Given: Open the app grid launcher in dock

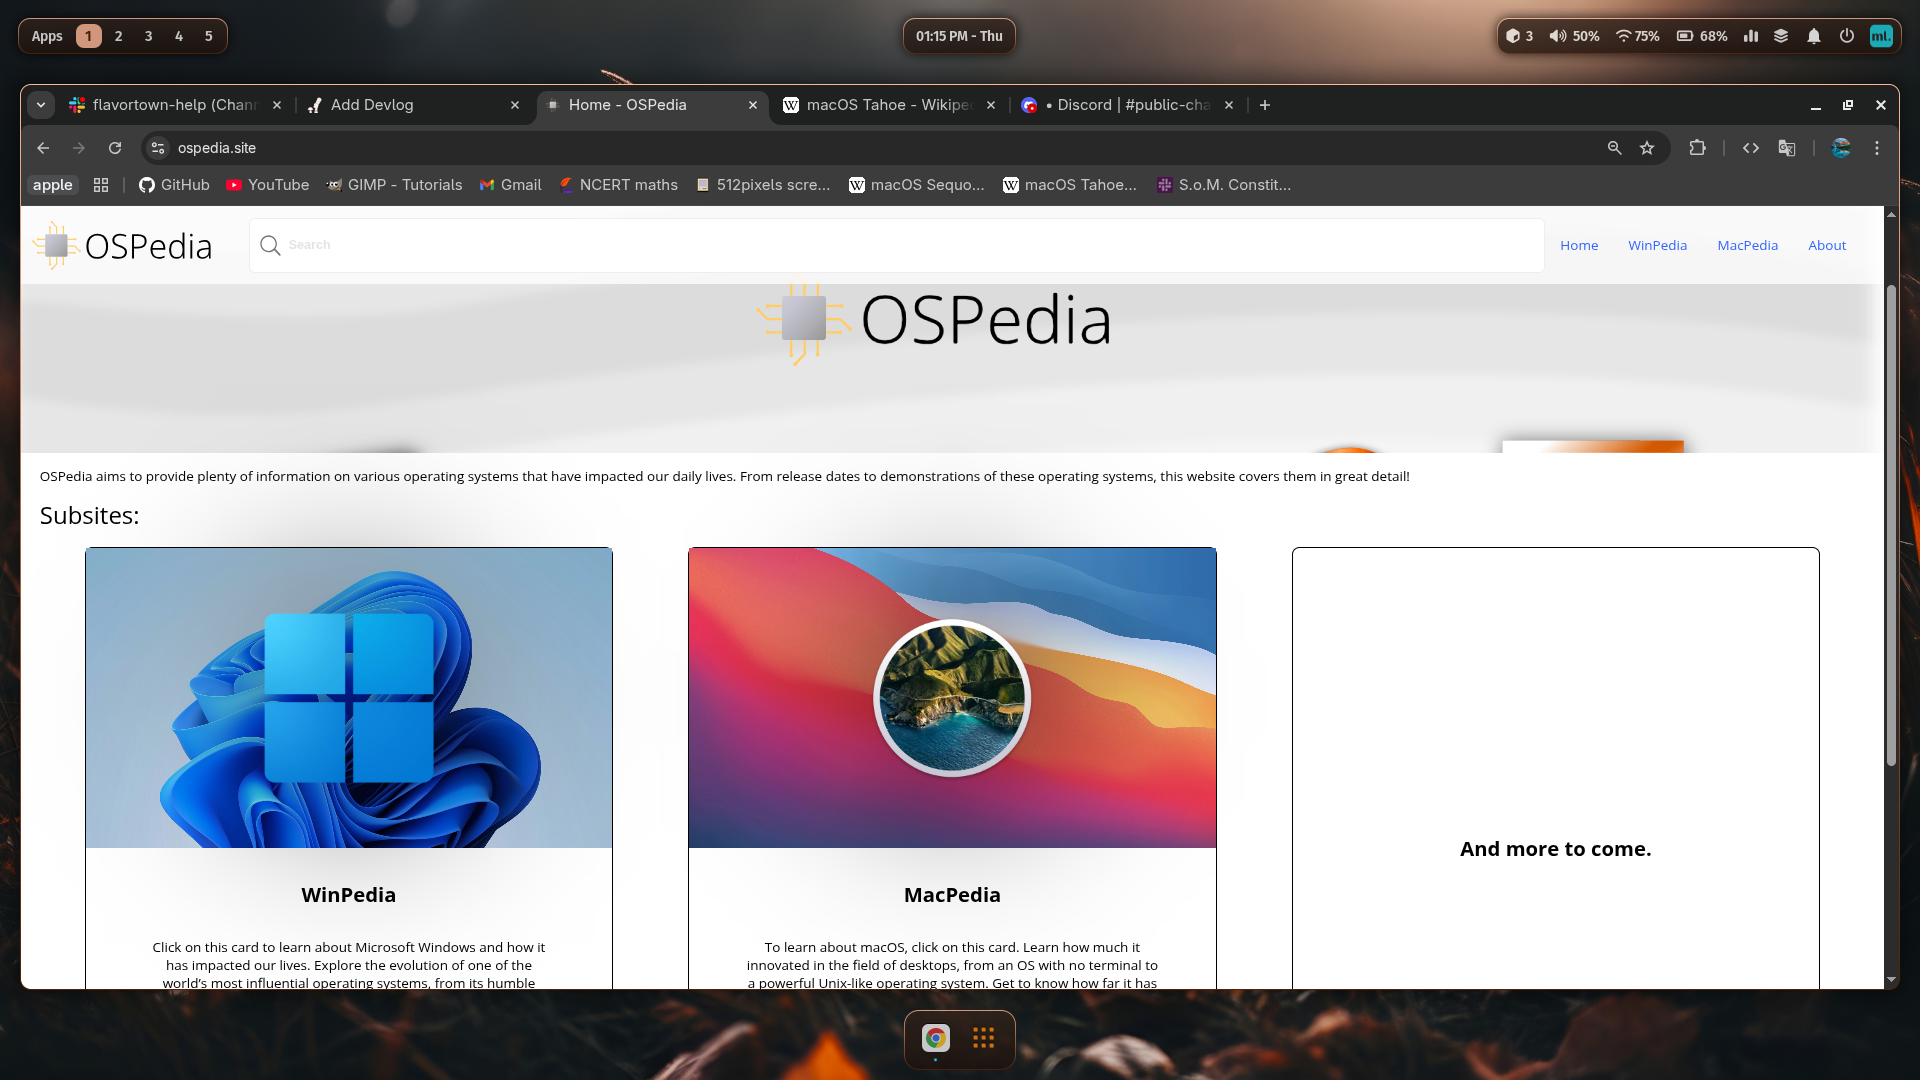Looking at the screenshot, I should point(983,1038).
